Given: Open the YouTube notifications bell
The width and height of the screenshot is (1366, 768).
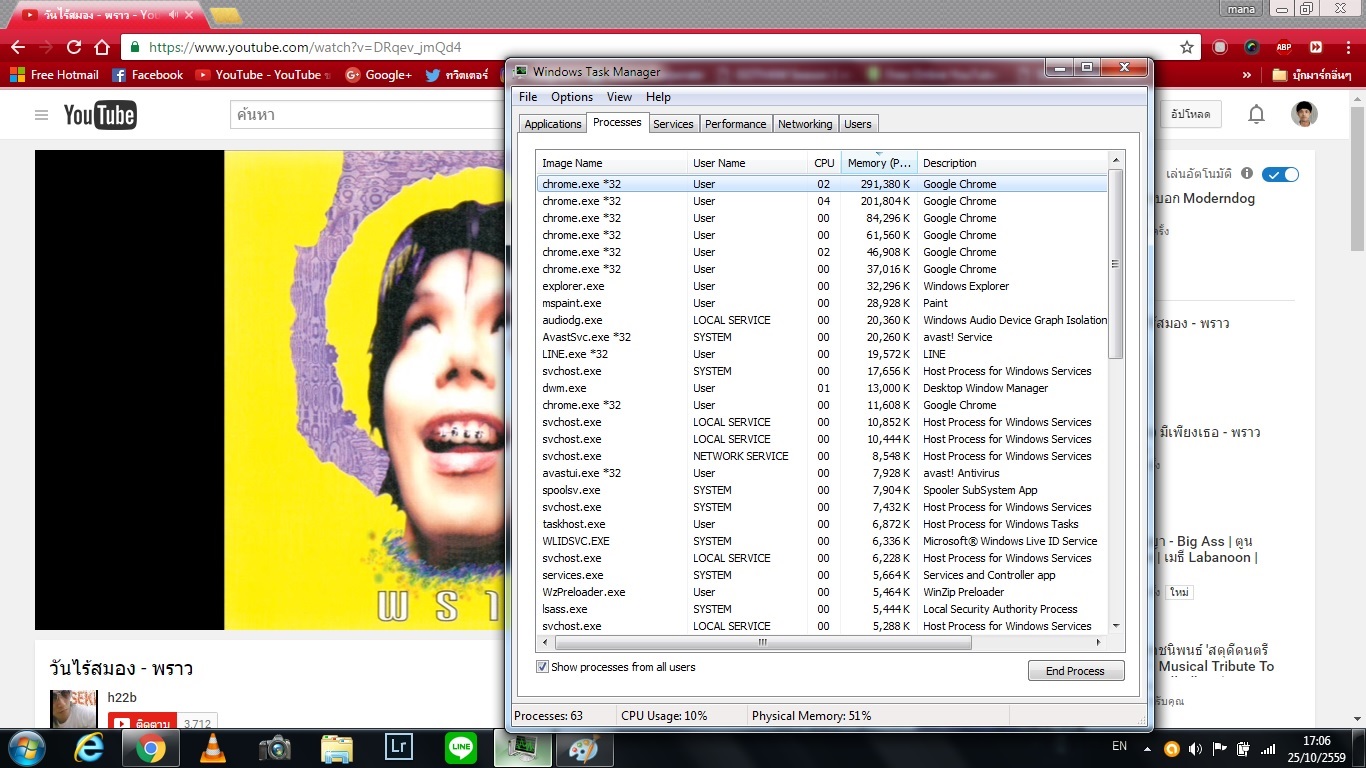Looking at the screenshot, I should click(x=1256, y=114).
